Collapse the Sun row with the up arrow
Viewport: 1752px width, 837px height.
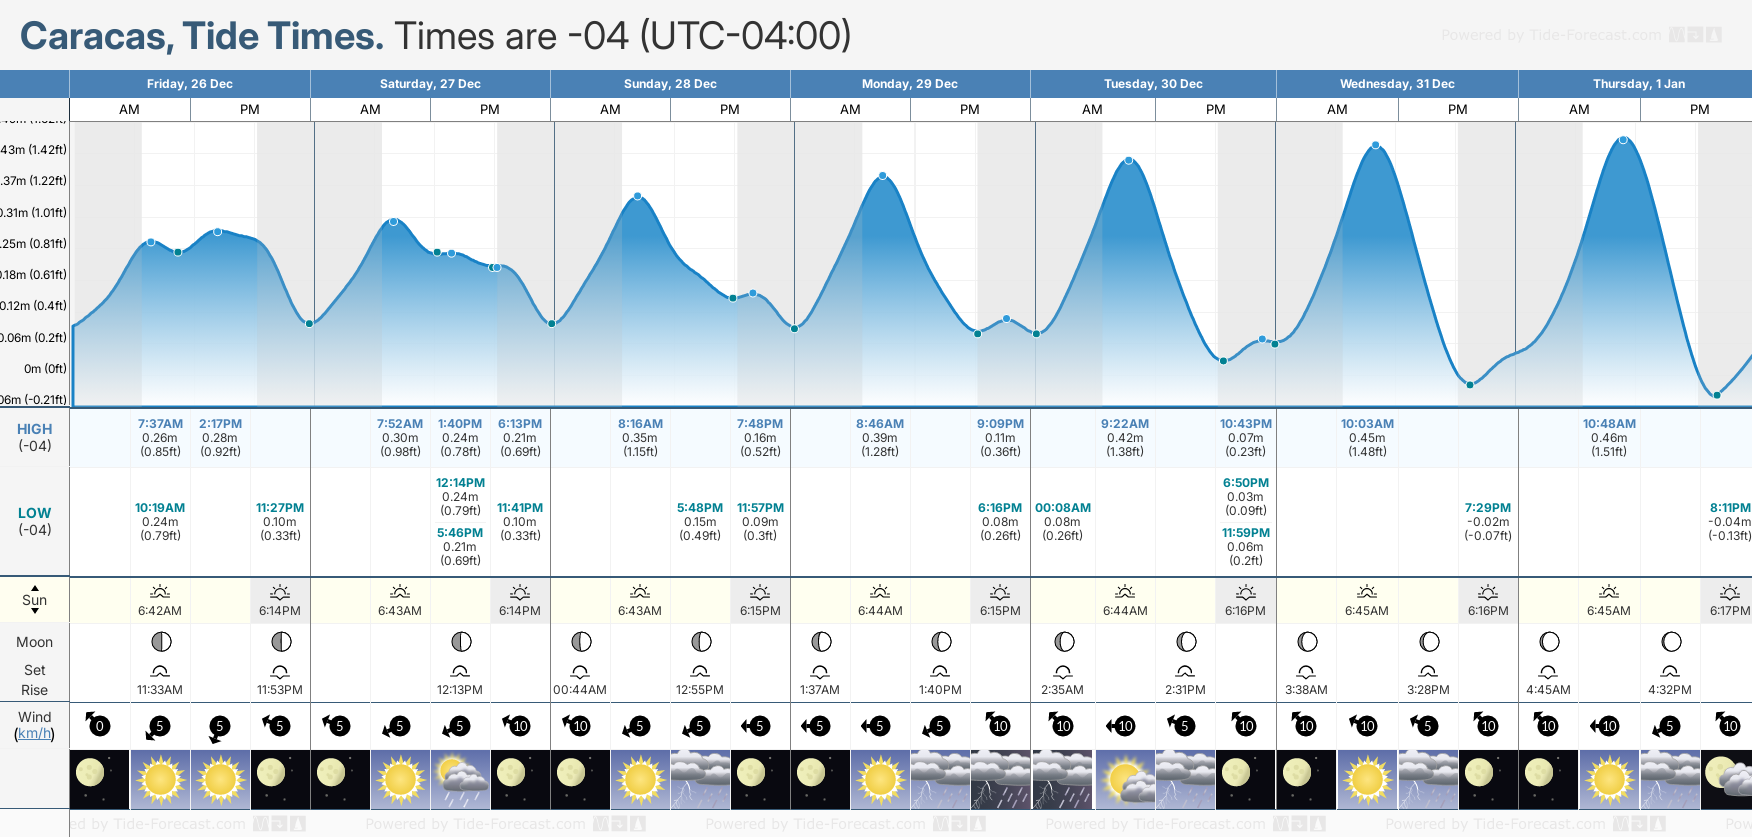35,588
